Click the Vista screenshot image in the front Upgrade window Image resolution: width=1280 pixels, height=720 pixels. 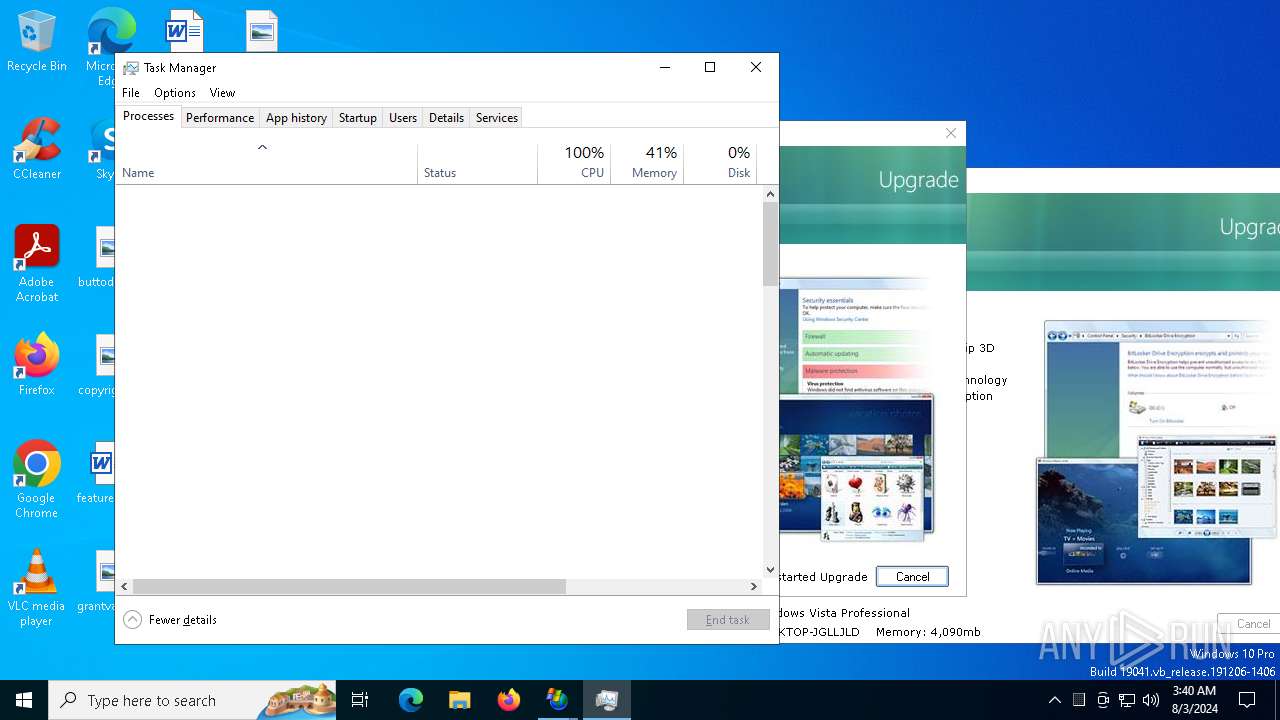[856, 410]
